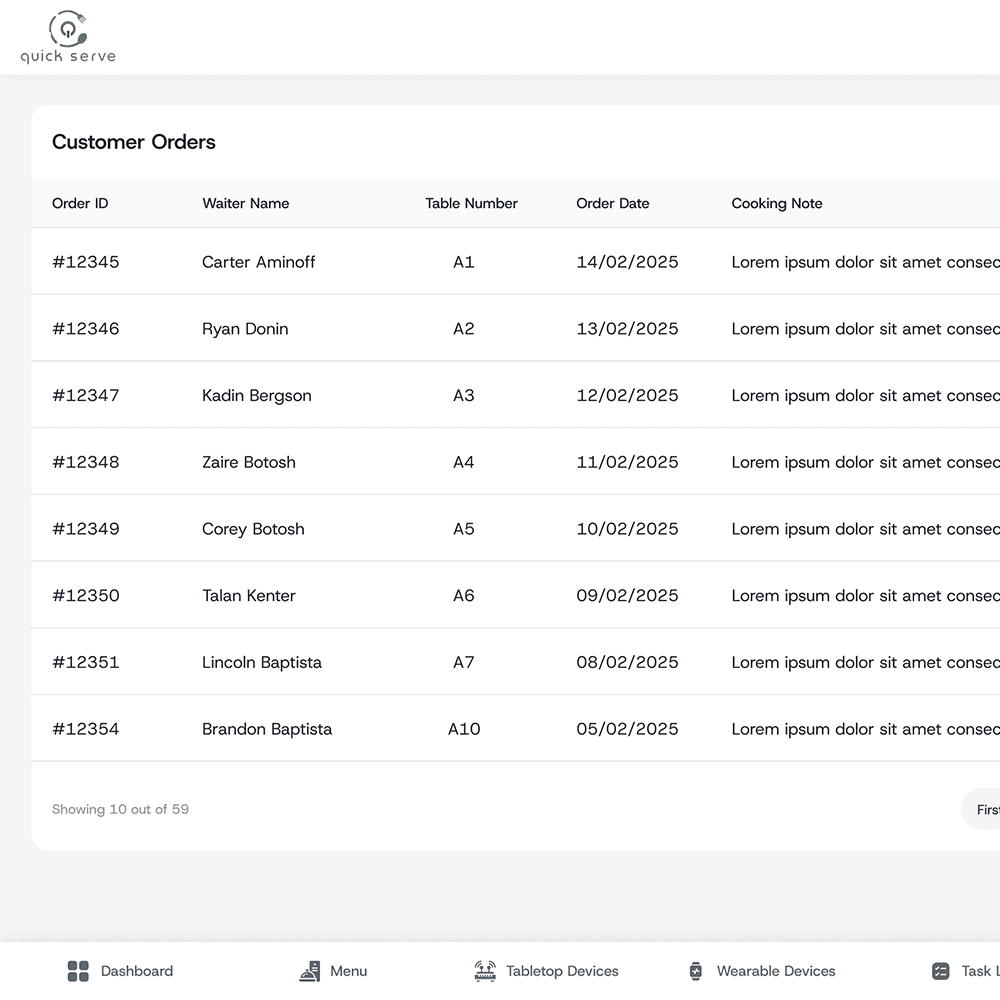The height and width of the screenshot is (1000, 1000).
Task: Select waiter Carter Aminoff in the table
Action: tap(258, 262)
